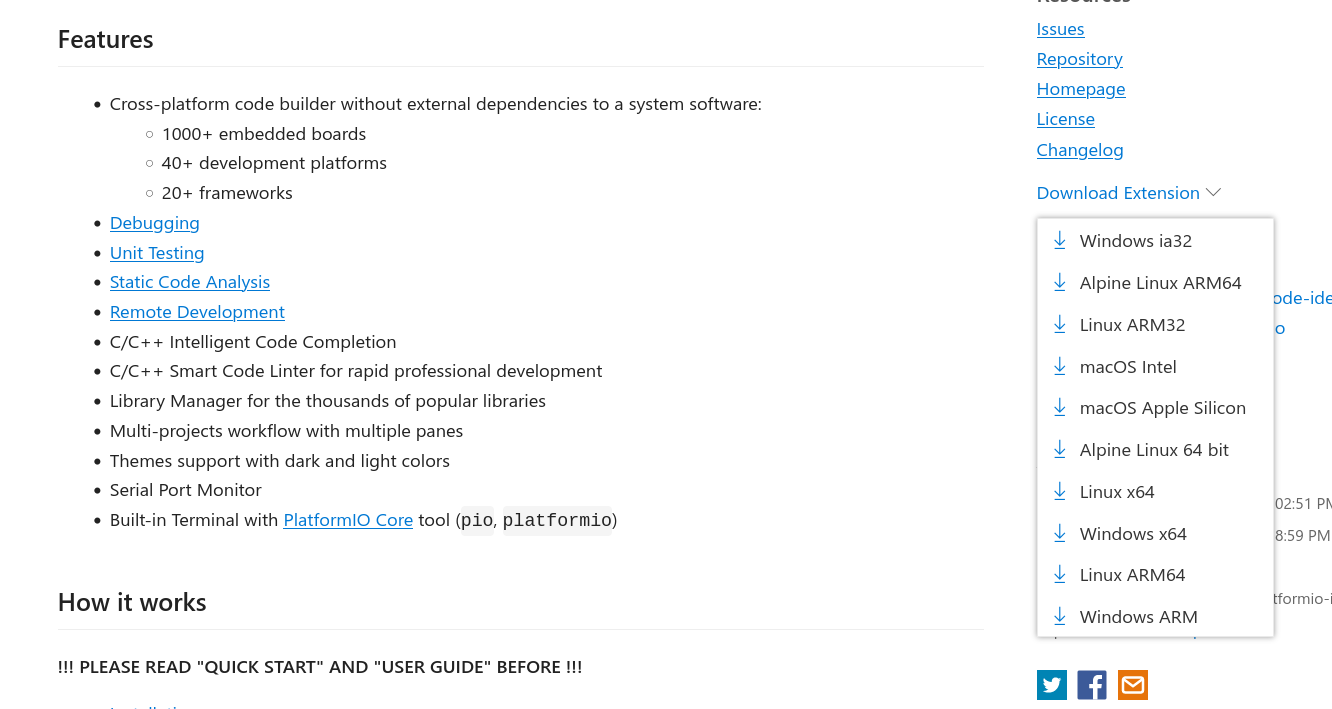Image resolution: width=1332 pixels, height=709 pixels.
Task: Share extension via Facebook icon
Action: click(x=1092, y=685)
